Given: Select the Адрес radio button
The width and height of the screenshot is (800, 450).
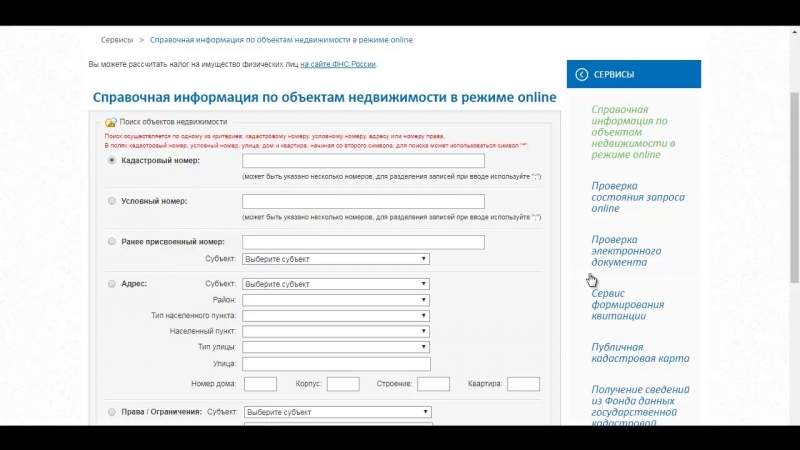Looking at the screenshot, I should (x=112, y=284).
